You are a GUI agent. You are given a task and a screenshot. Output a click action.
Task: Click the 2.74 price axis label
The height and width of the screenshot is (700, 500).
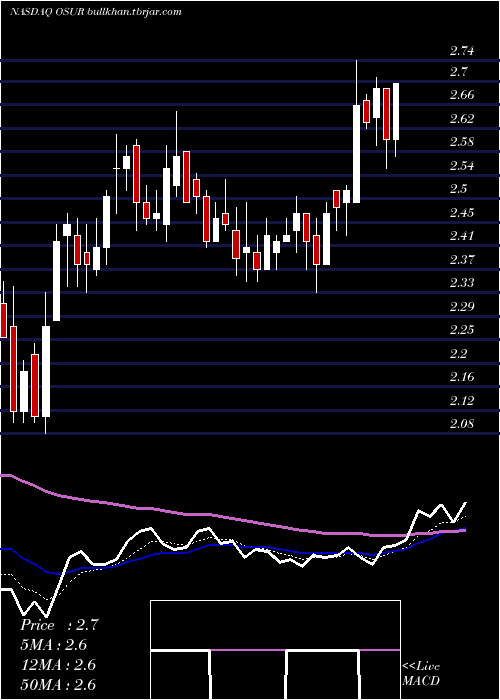tap(462, 51)
